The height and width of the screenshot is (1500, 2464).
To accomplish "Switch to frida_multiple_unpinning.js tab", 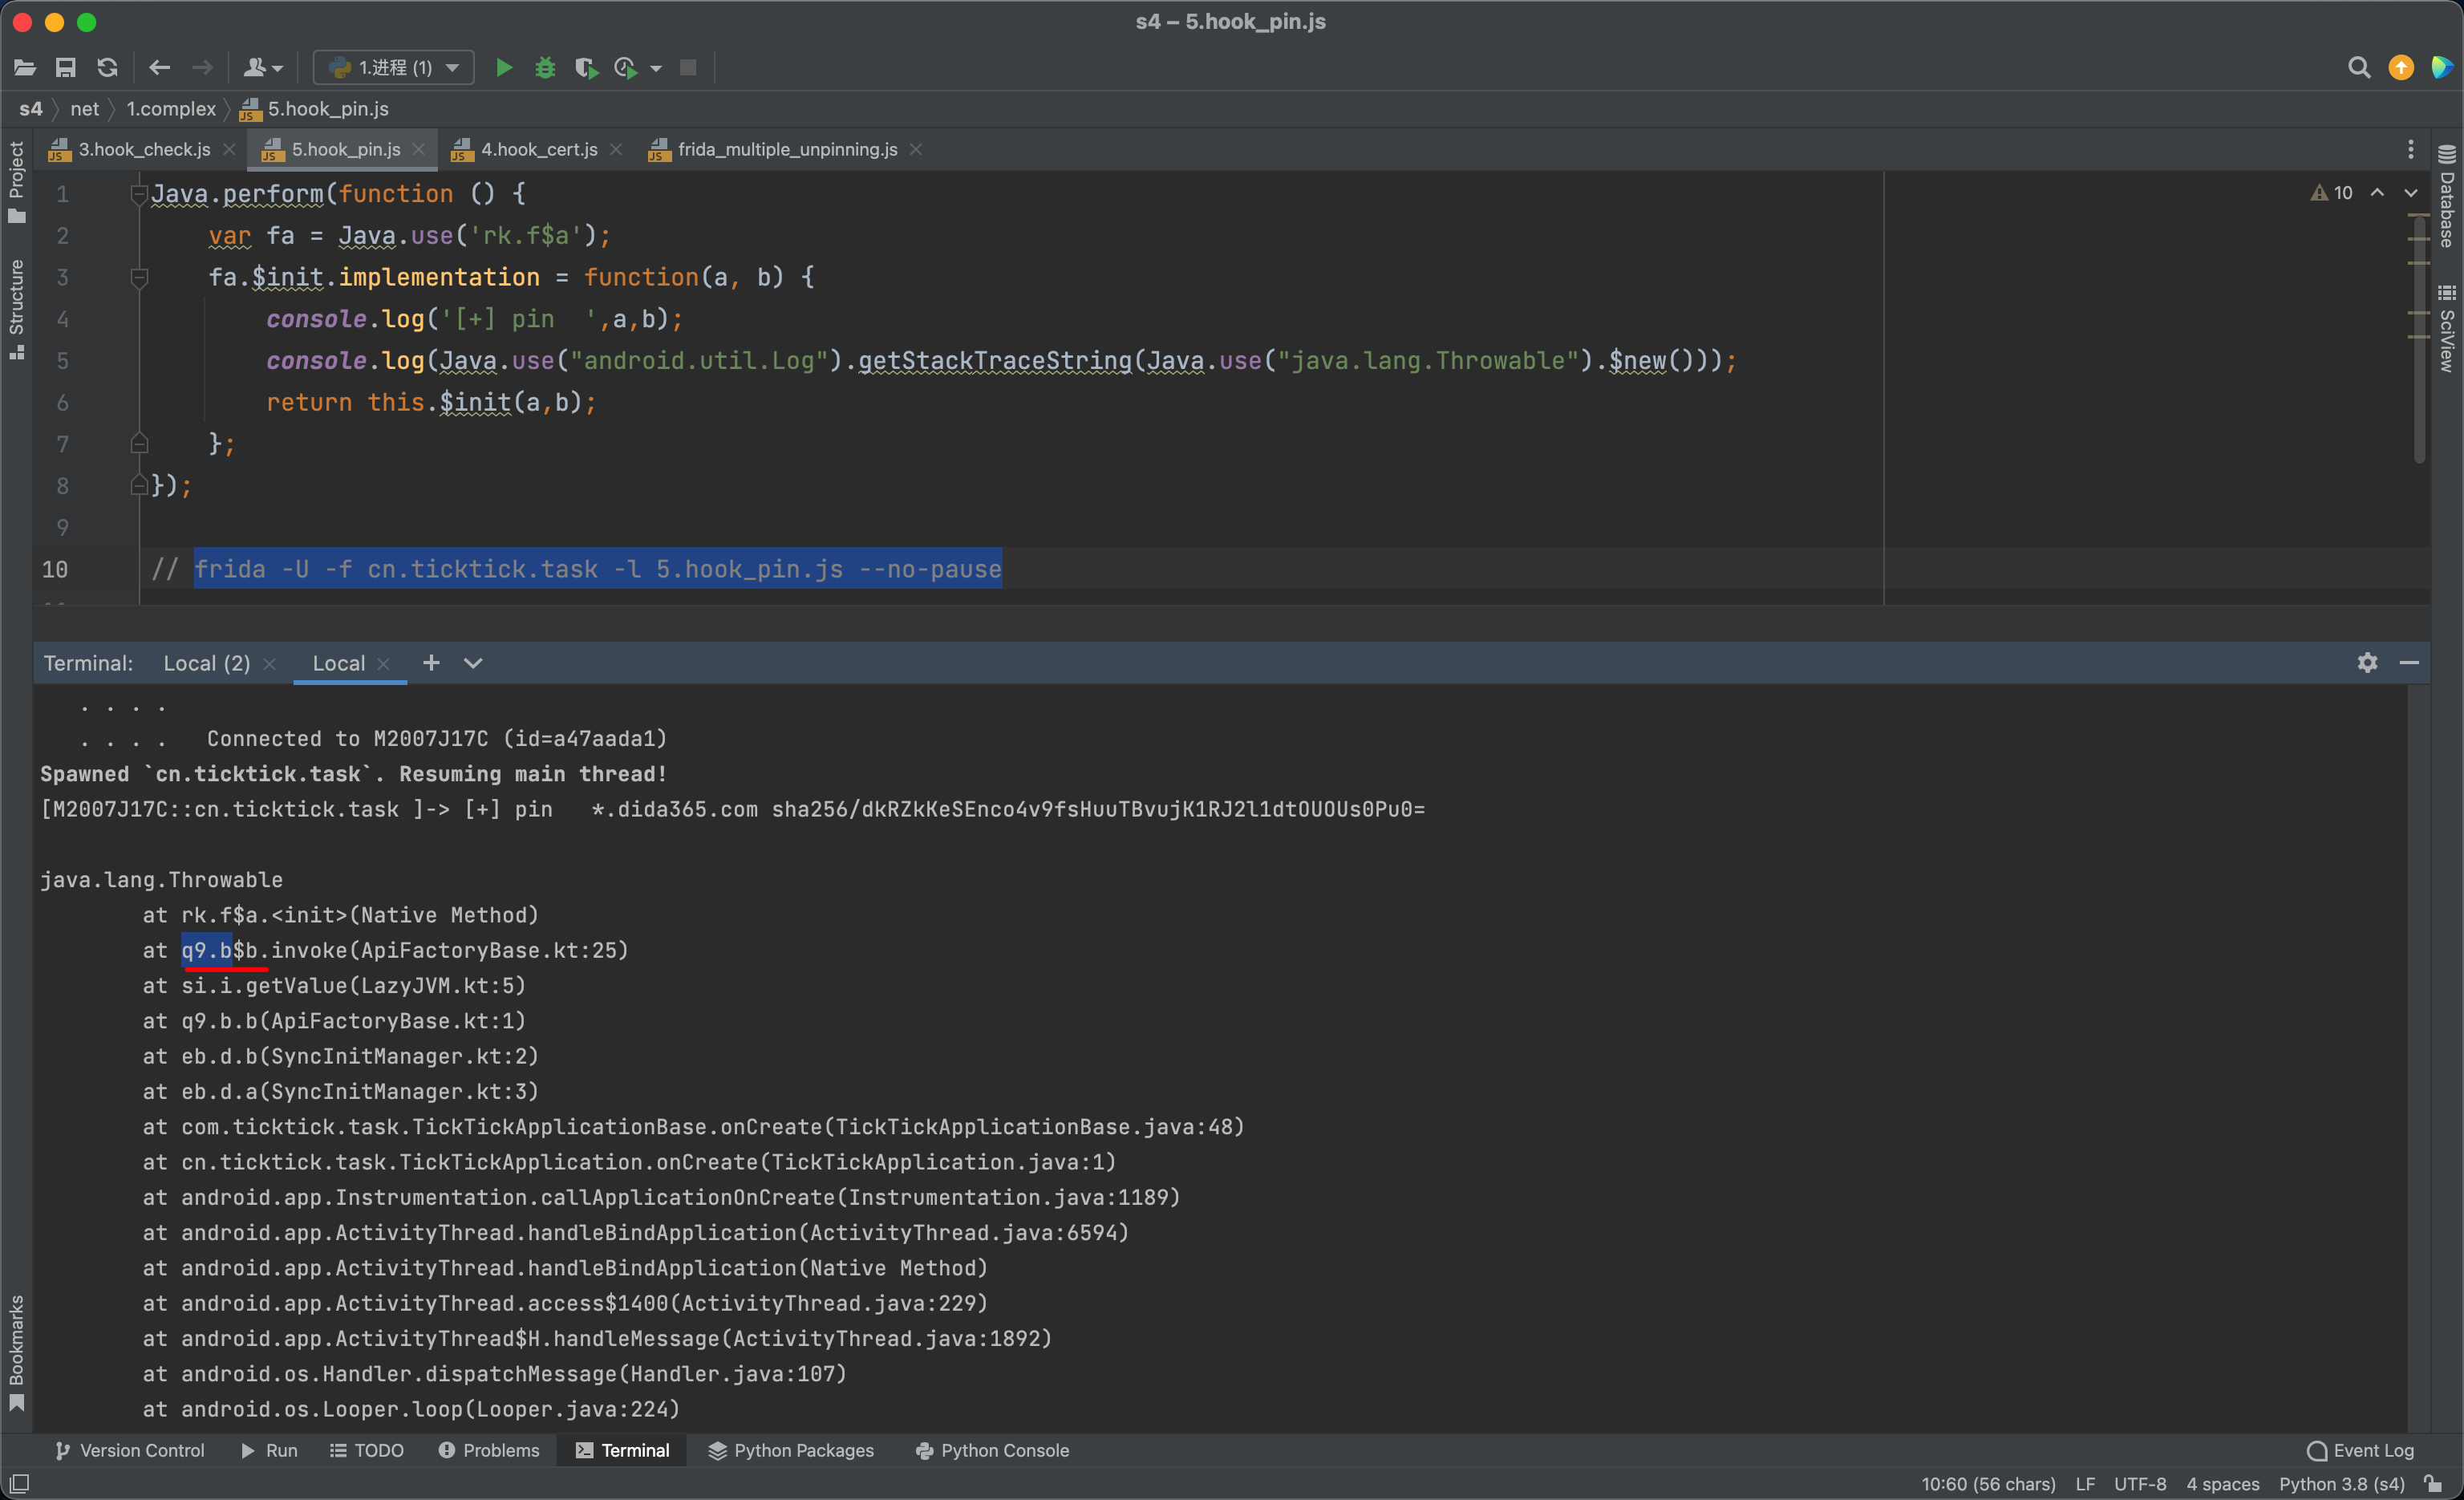I will point(787,150).
